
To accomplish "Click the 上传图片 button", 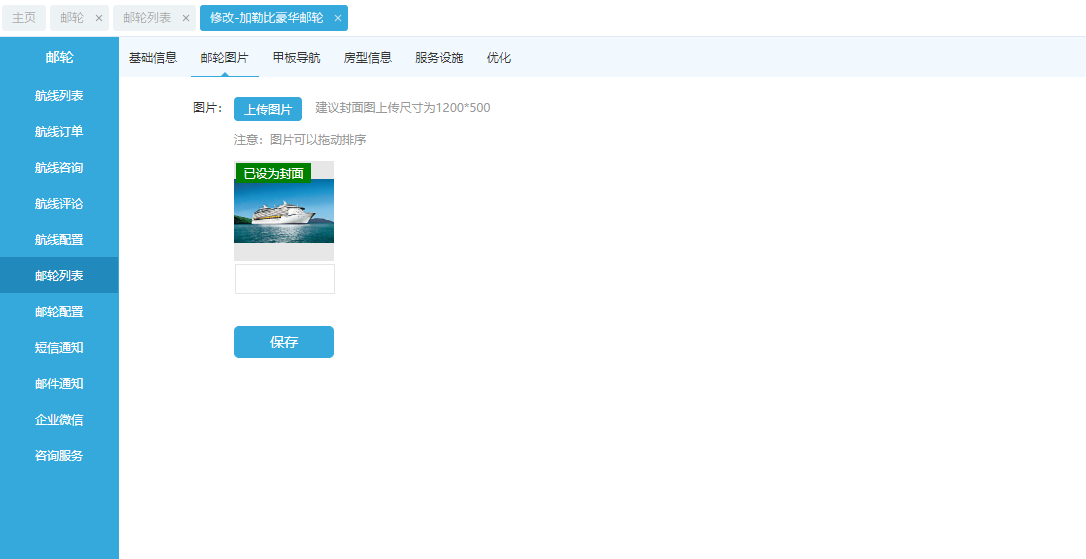I will coord(268,109).
